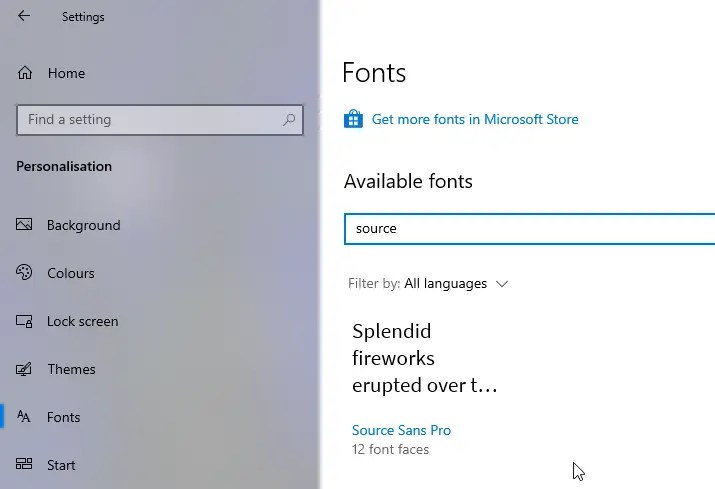Click the Lock screen monitor icon
715x489 pixels.
[x=24, y=321]
